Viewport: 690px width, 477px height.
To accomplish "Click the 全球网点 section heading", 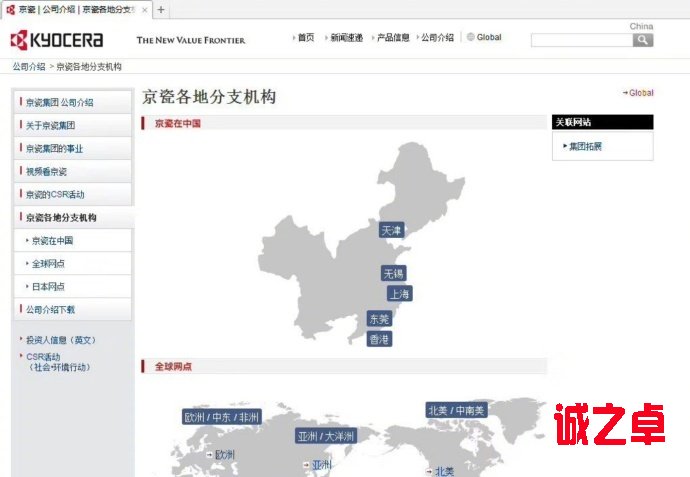I will pos(173,367).
